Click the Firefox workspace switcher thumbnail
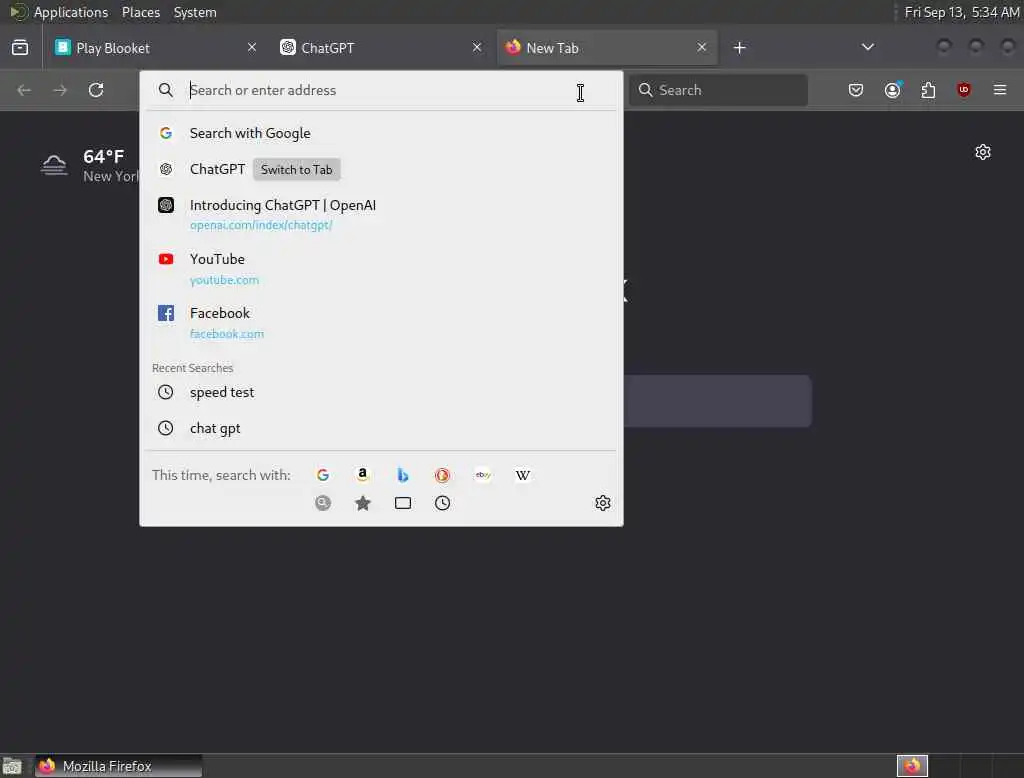The image size is (1024, 778). point(912,766)
